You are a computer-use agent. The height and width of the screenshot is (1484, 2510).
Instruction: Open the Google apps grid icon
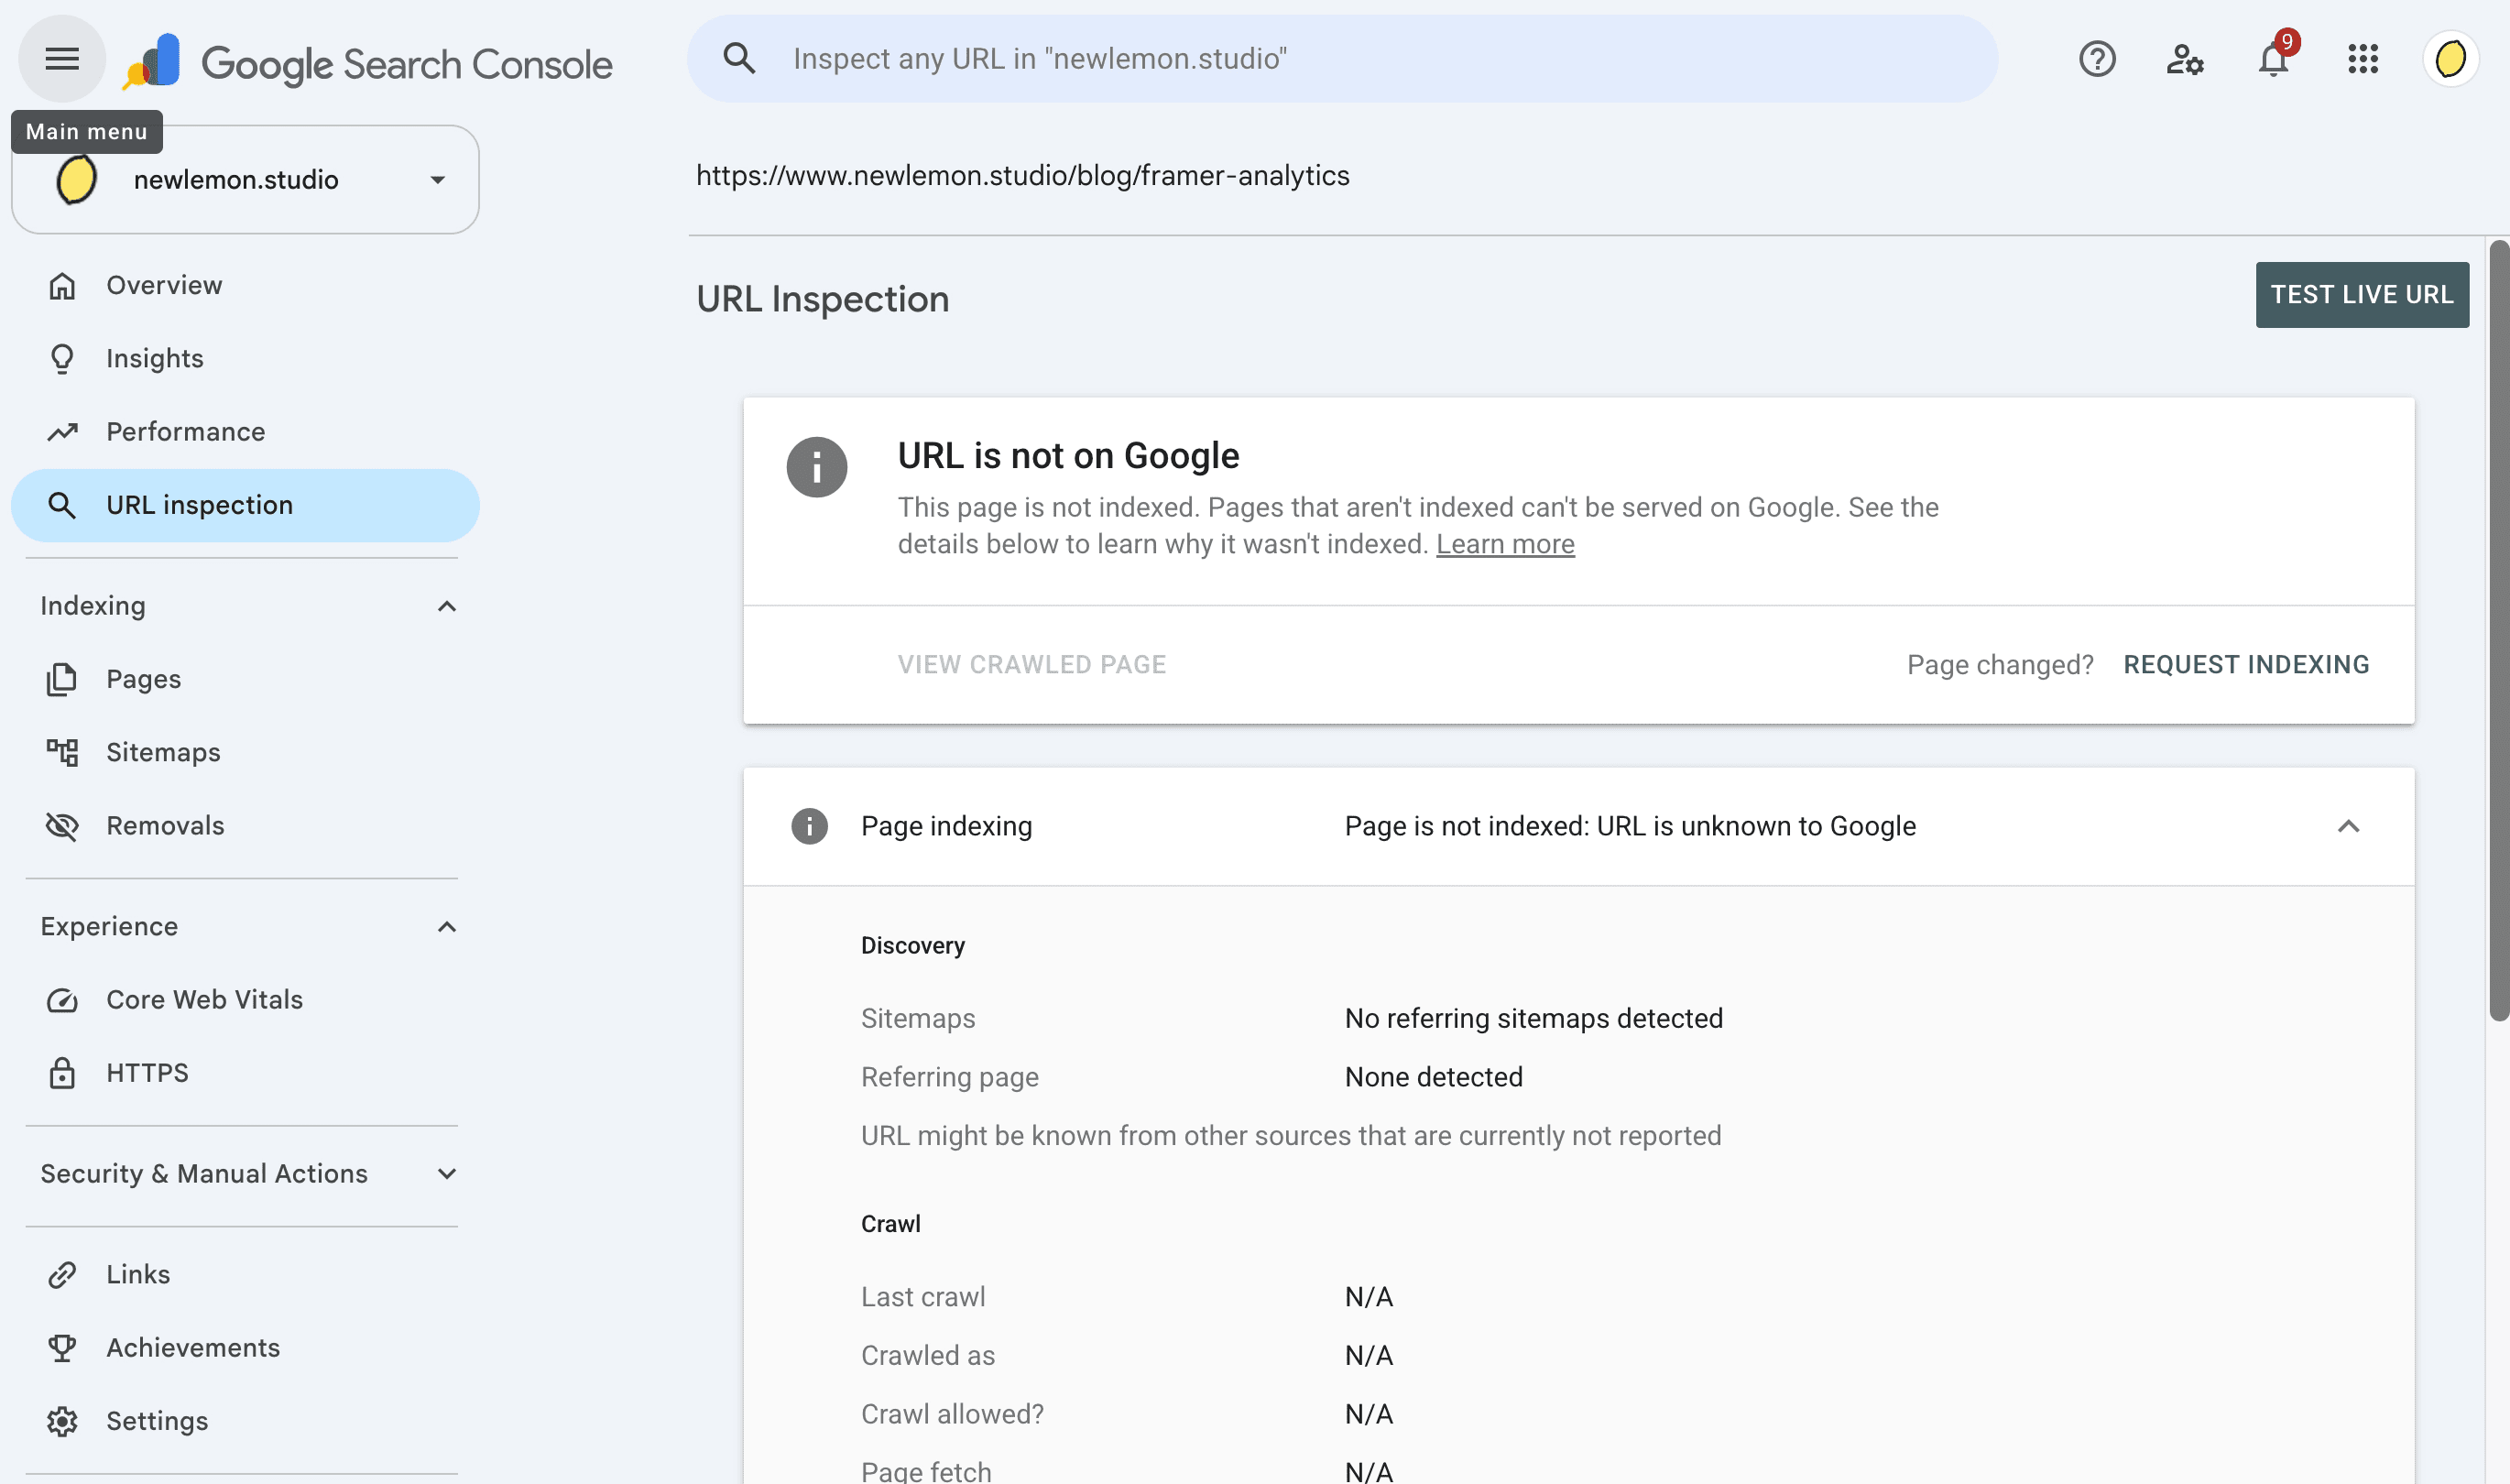[2362, 59]
